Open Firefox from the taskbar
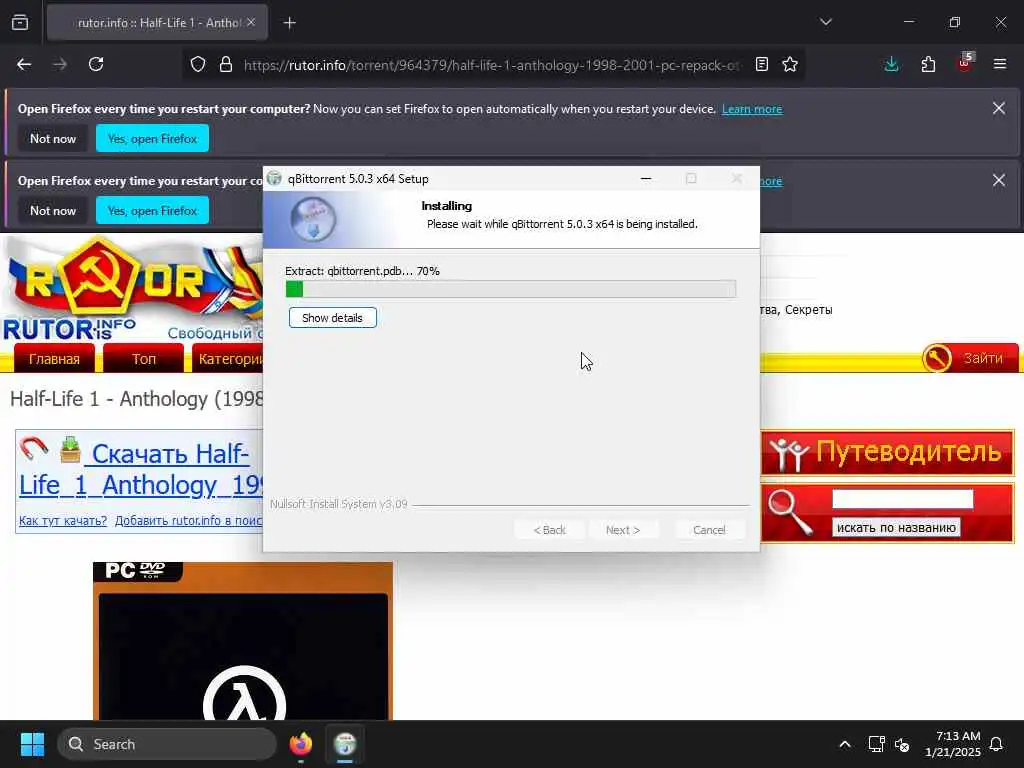The height and width of the screenshot is (768, 1024). (301, 744)
